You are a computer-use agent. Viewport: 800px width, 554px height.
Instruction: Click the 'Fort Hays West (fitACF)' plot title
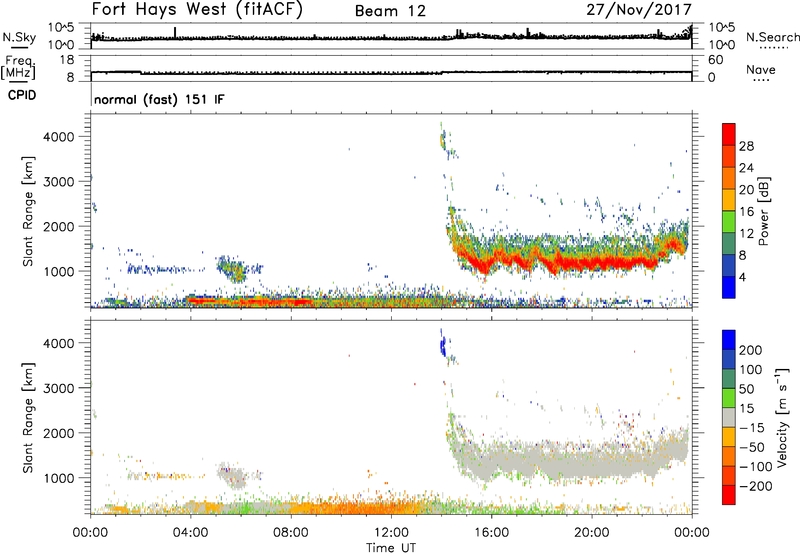[x=197, y=10]
